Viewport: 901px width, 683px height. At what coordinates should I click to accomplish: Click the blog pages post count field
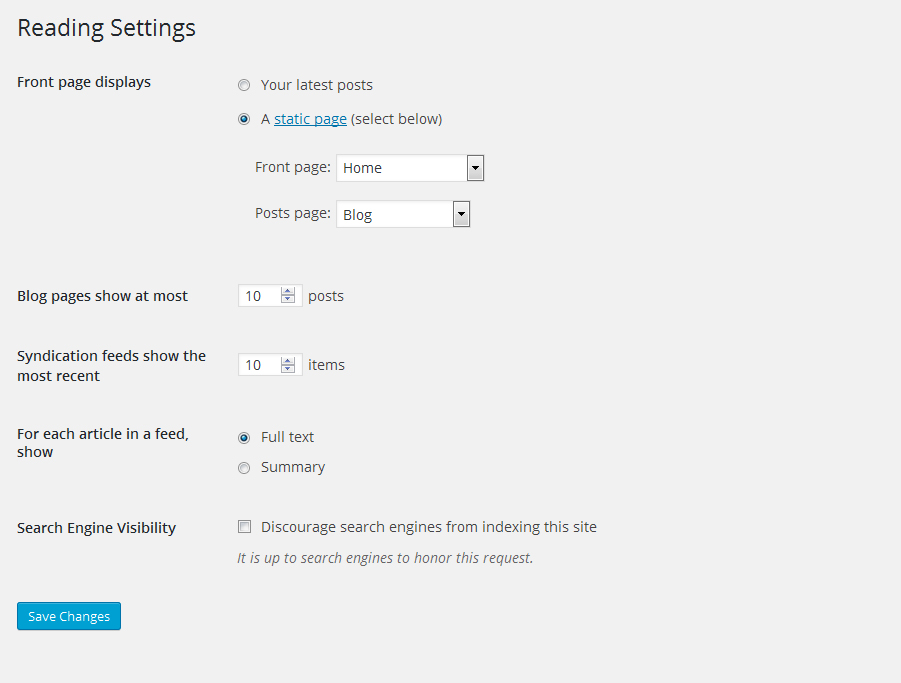tap(259, 296)
